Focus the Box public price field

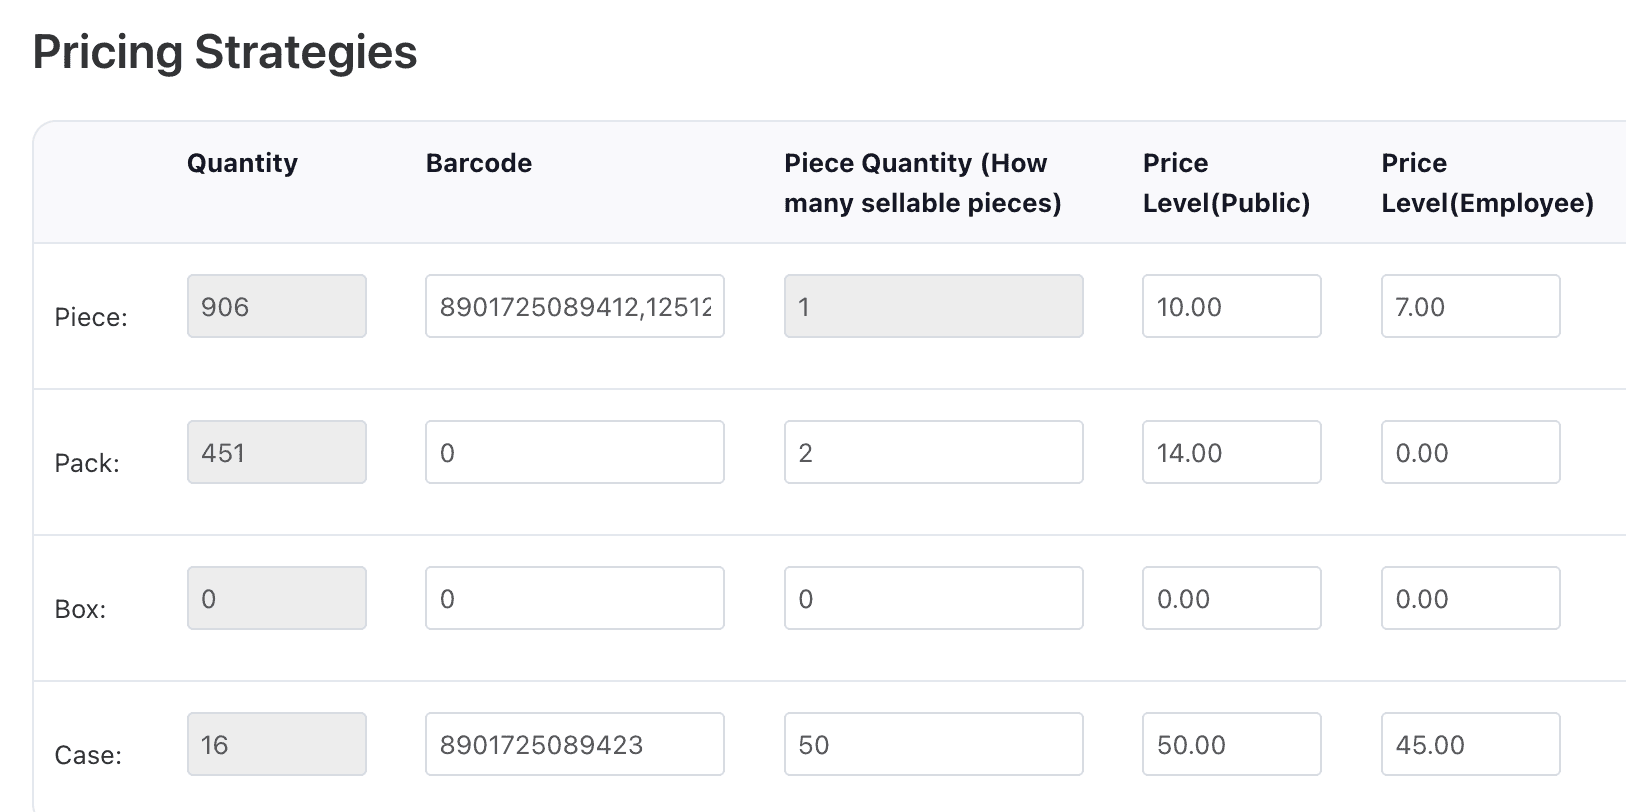1231,598
